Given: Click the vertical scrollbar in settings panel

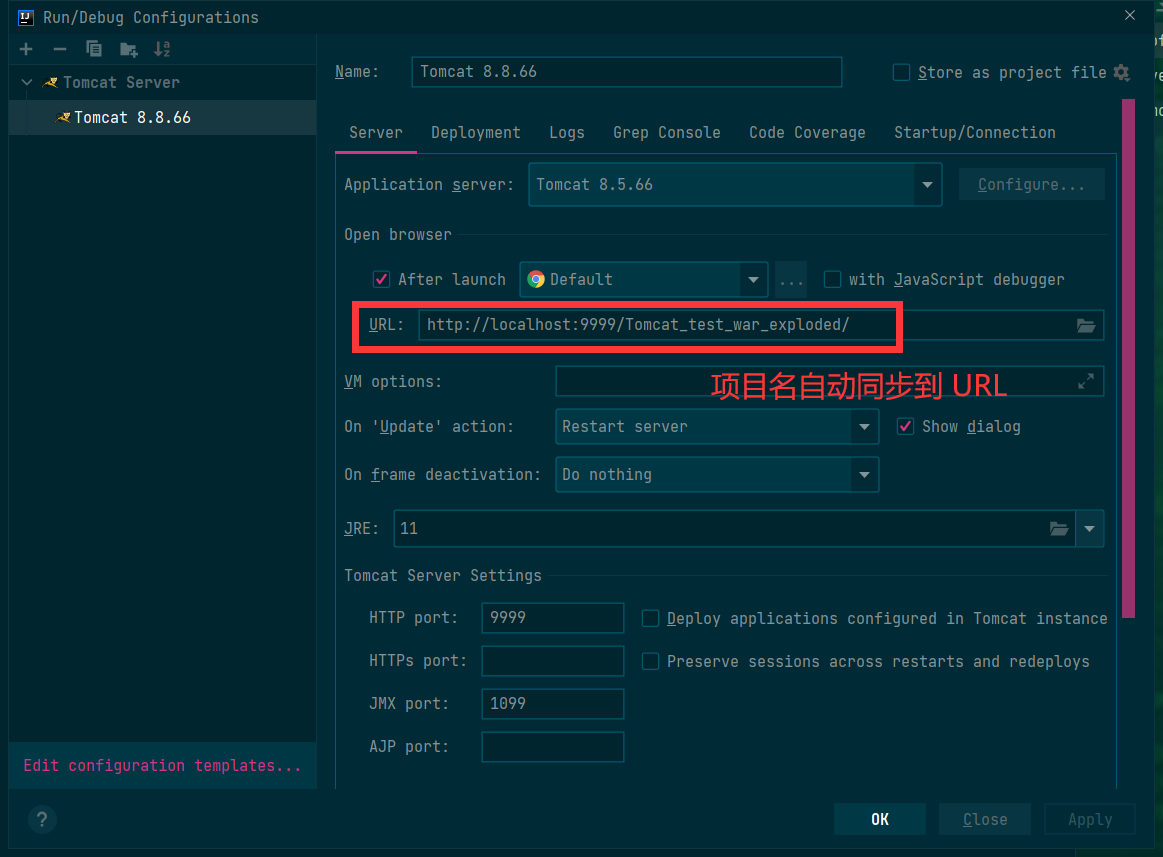Looking at the screenshot, I should point(1129,358).
